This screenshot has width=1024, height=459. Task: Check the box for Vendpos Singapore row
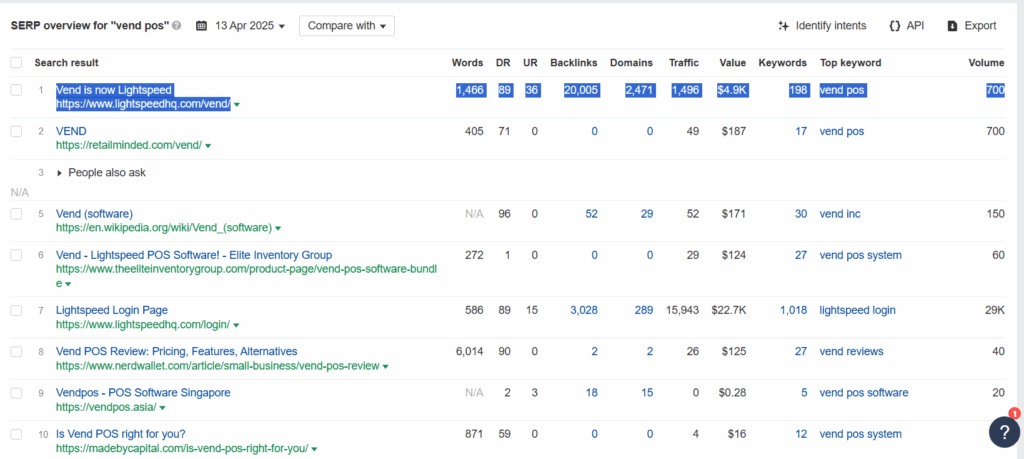point(16,392)
